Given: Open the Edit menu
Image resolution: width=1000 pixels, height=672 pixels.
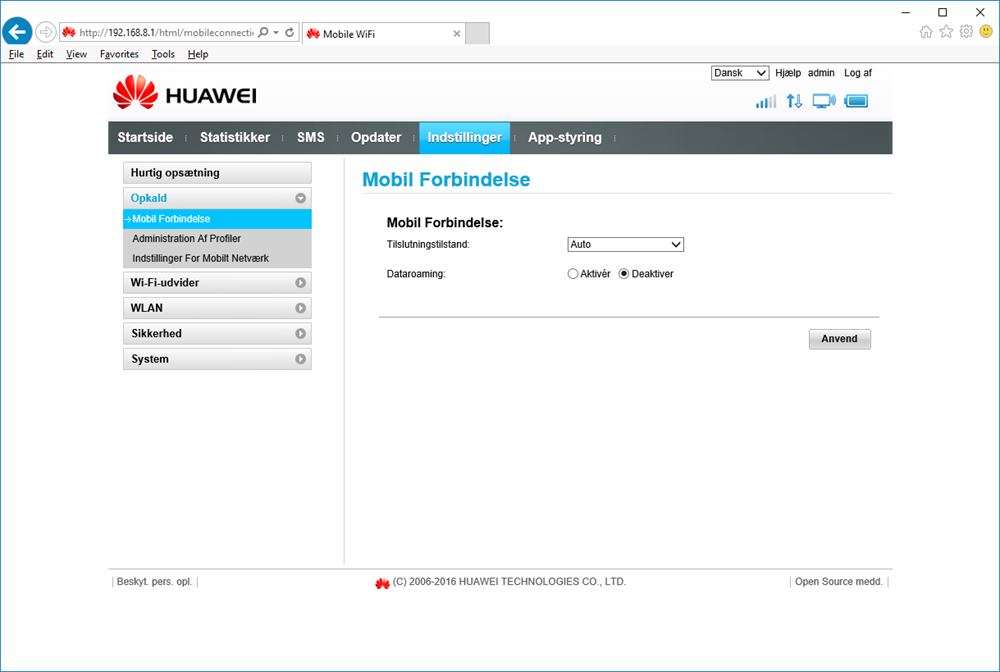Looking at the screenshot, I should pyautogui.click(x=45, y=54).
